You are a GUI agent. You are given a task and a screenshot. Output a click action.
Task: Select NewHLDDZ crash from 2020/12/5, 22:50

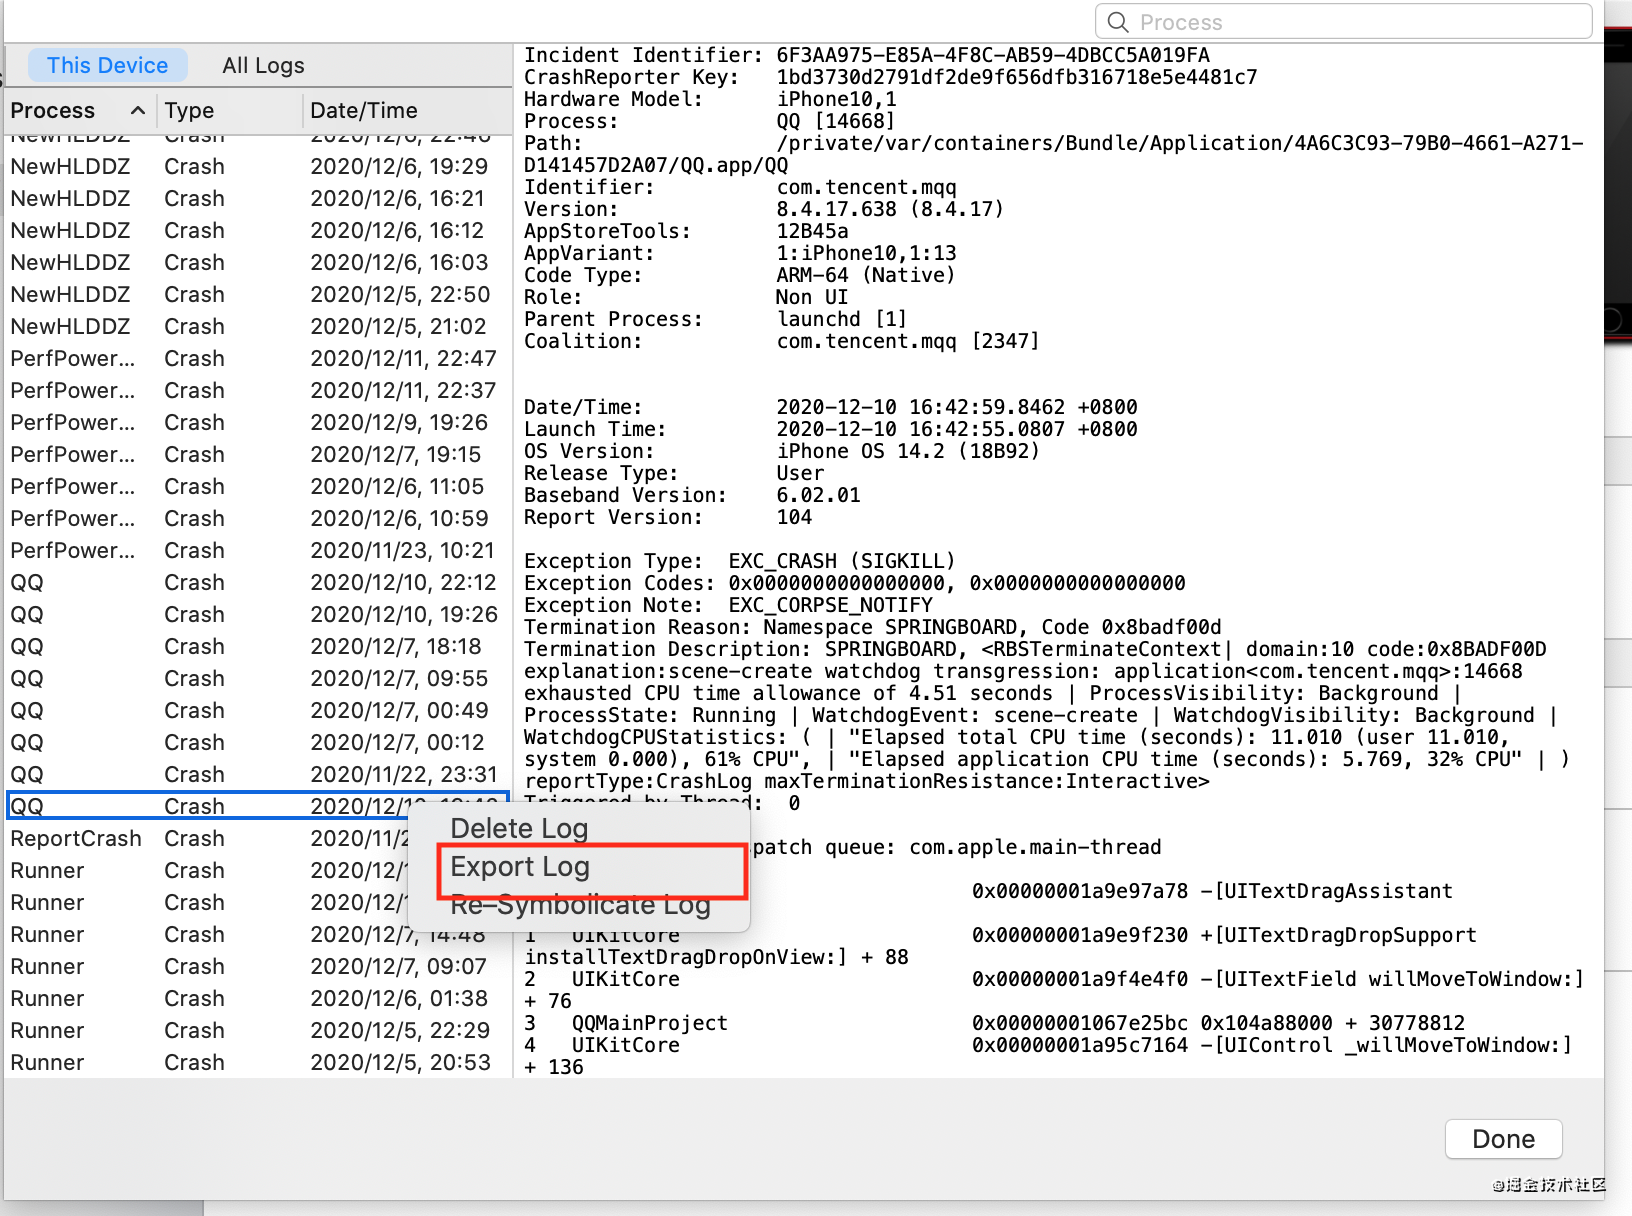pyautogui.click(x=258, y=294)
